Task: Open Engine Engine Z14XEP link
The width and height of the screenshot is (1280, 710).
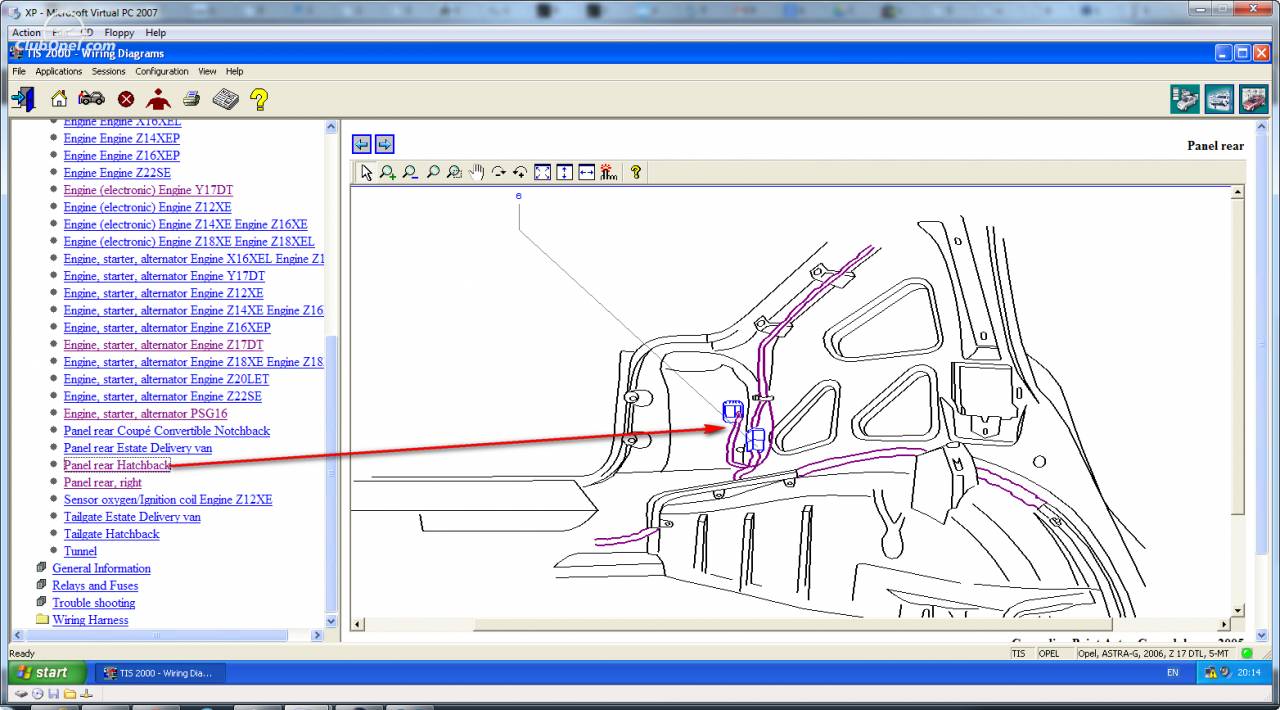Action: [121, 138]
